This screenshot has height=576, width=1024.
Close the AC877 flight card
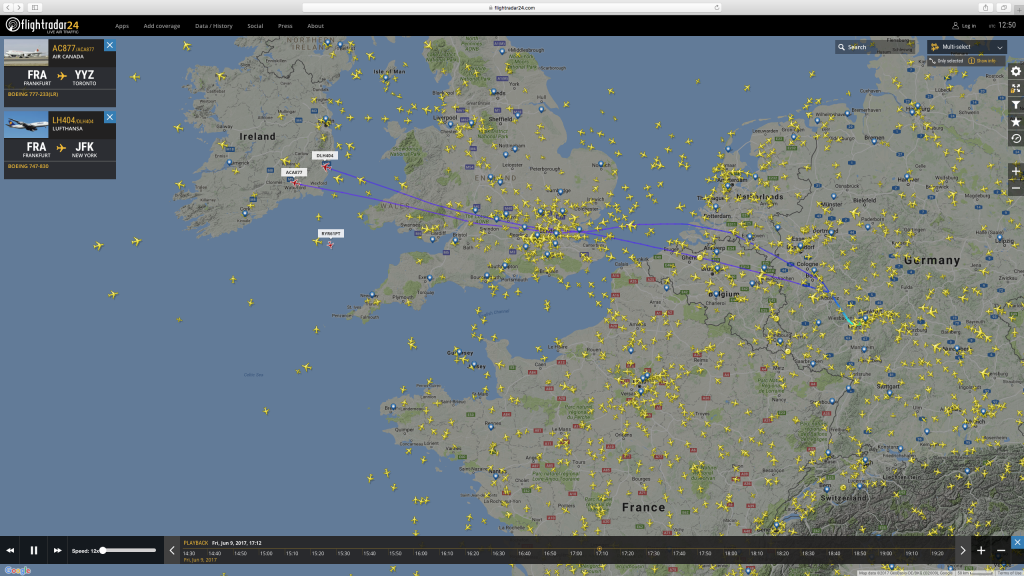tap(110, 45)
